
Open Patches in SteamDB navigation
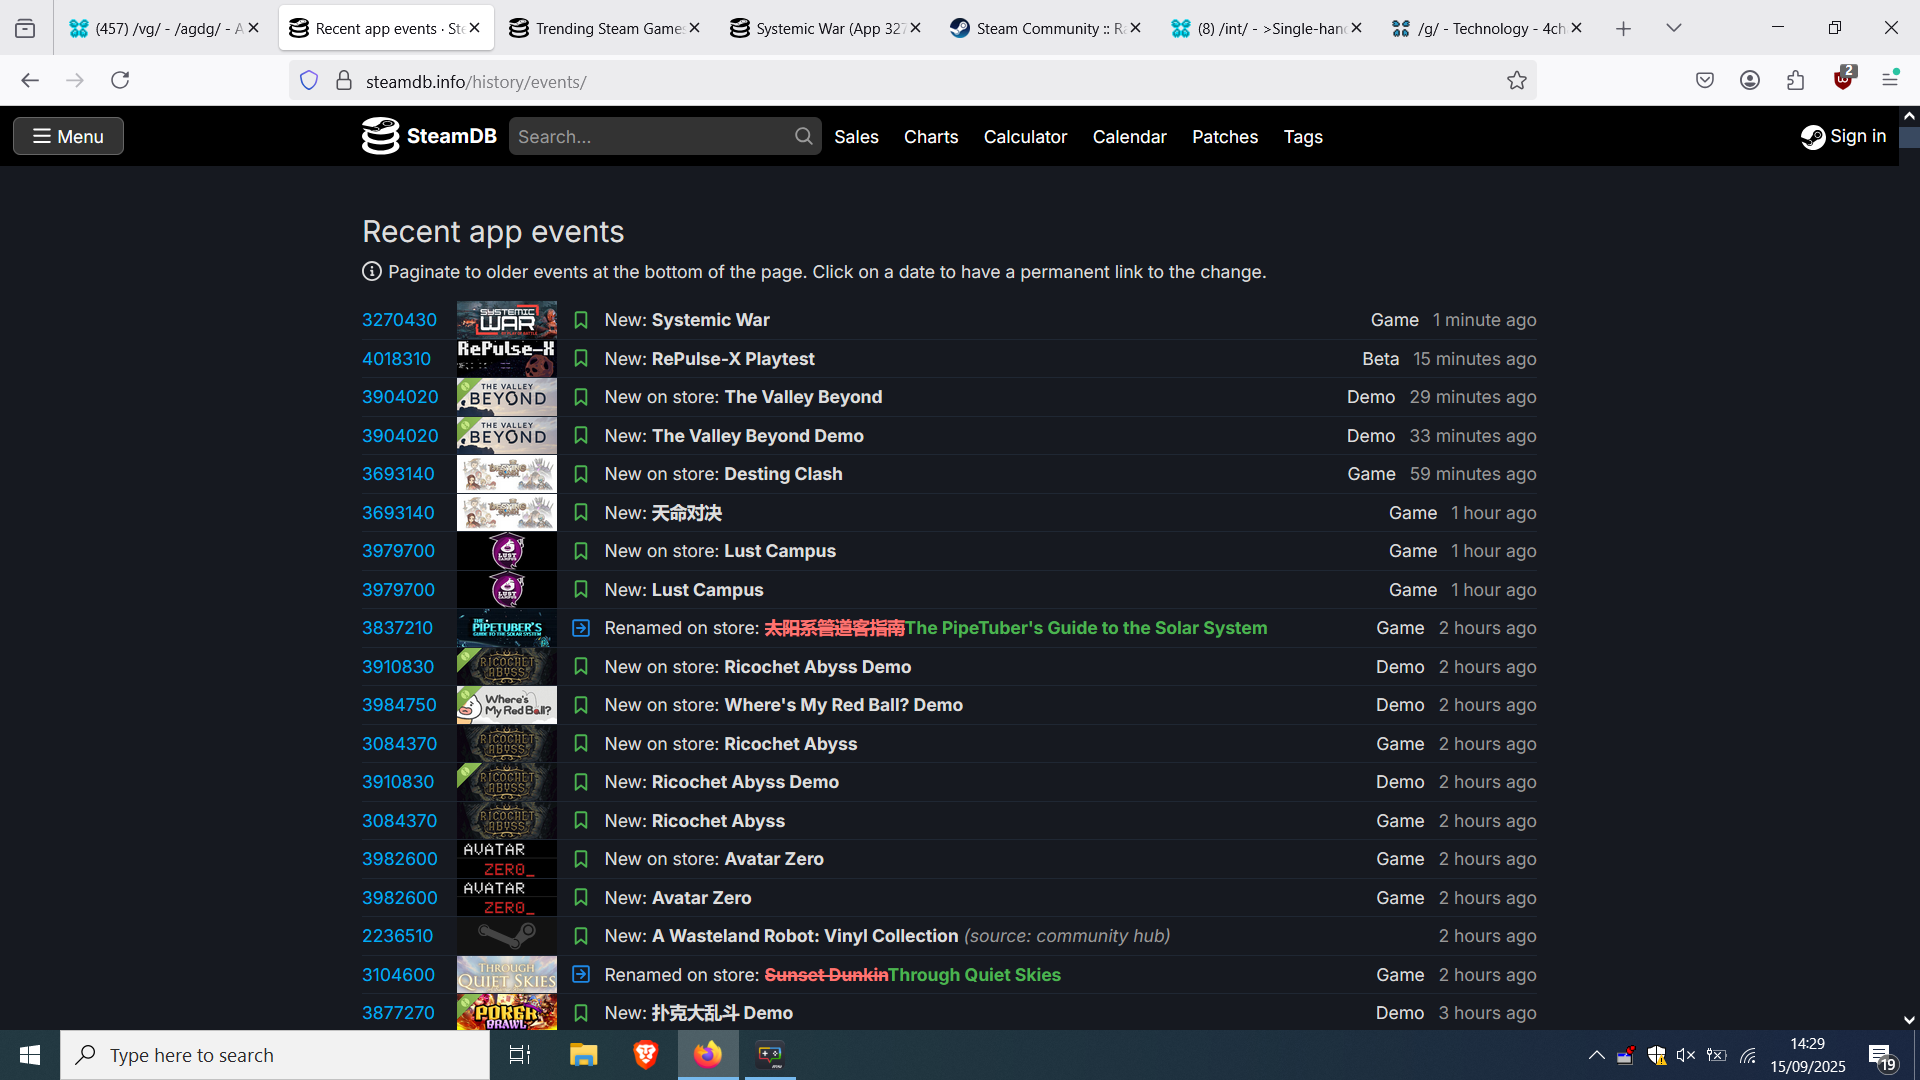click(1225, 136)
